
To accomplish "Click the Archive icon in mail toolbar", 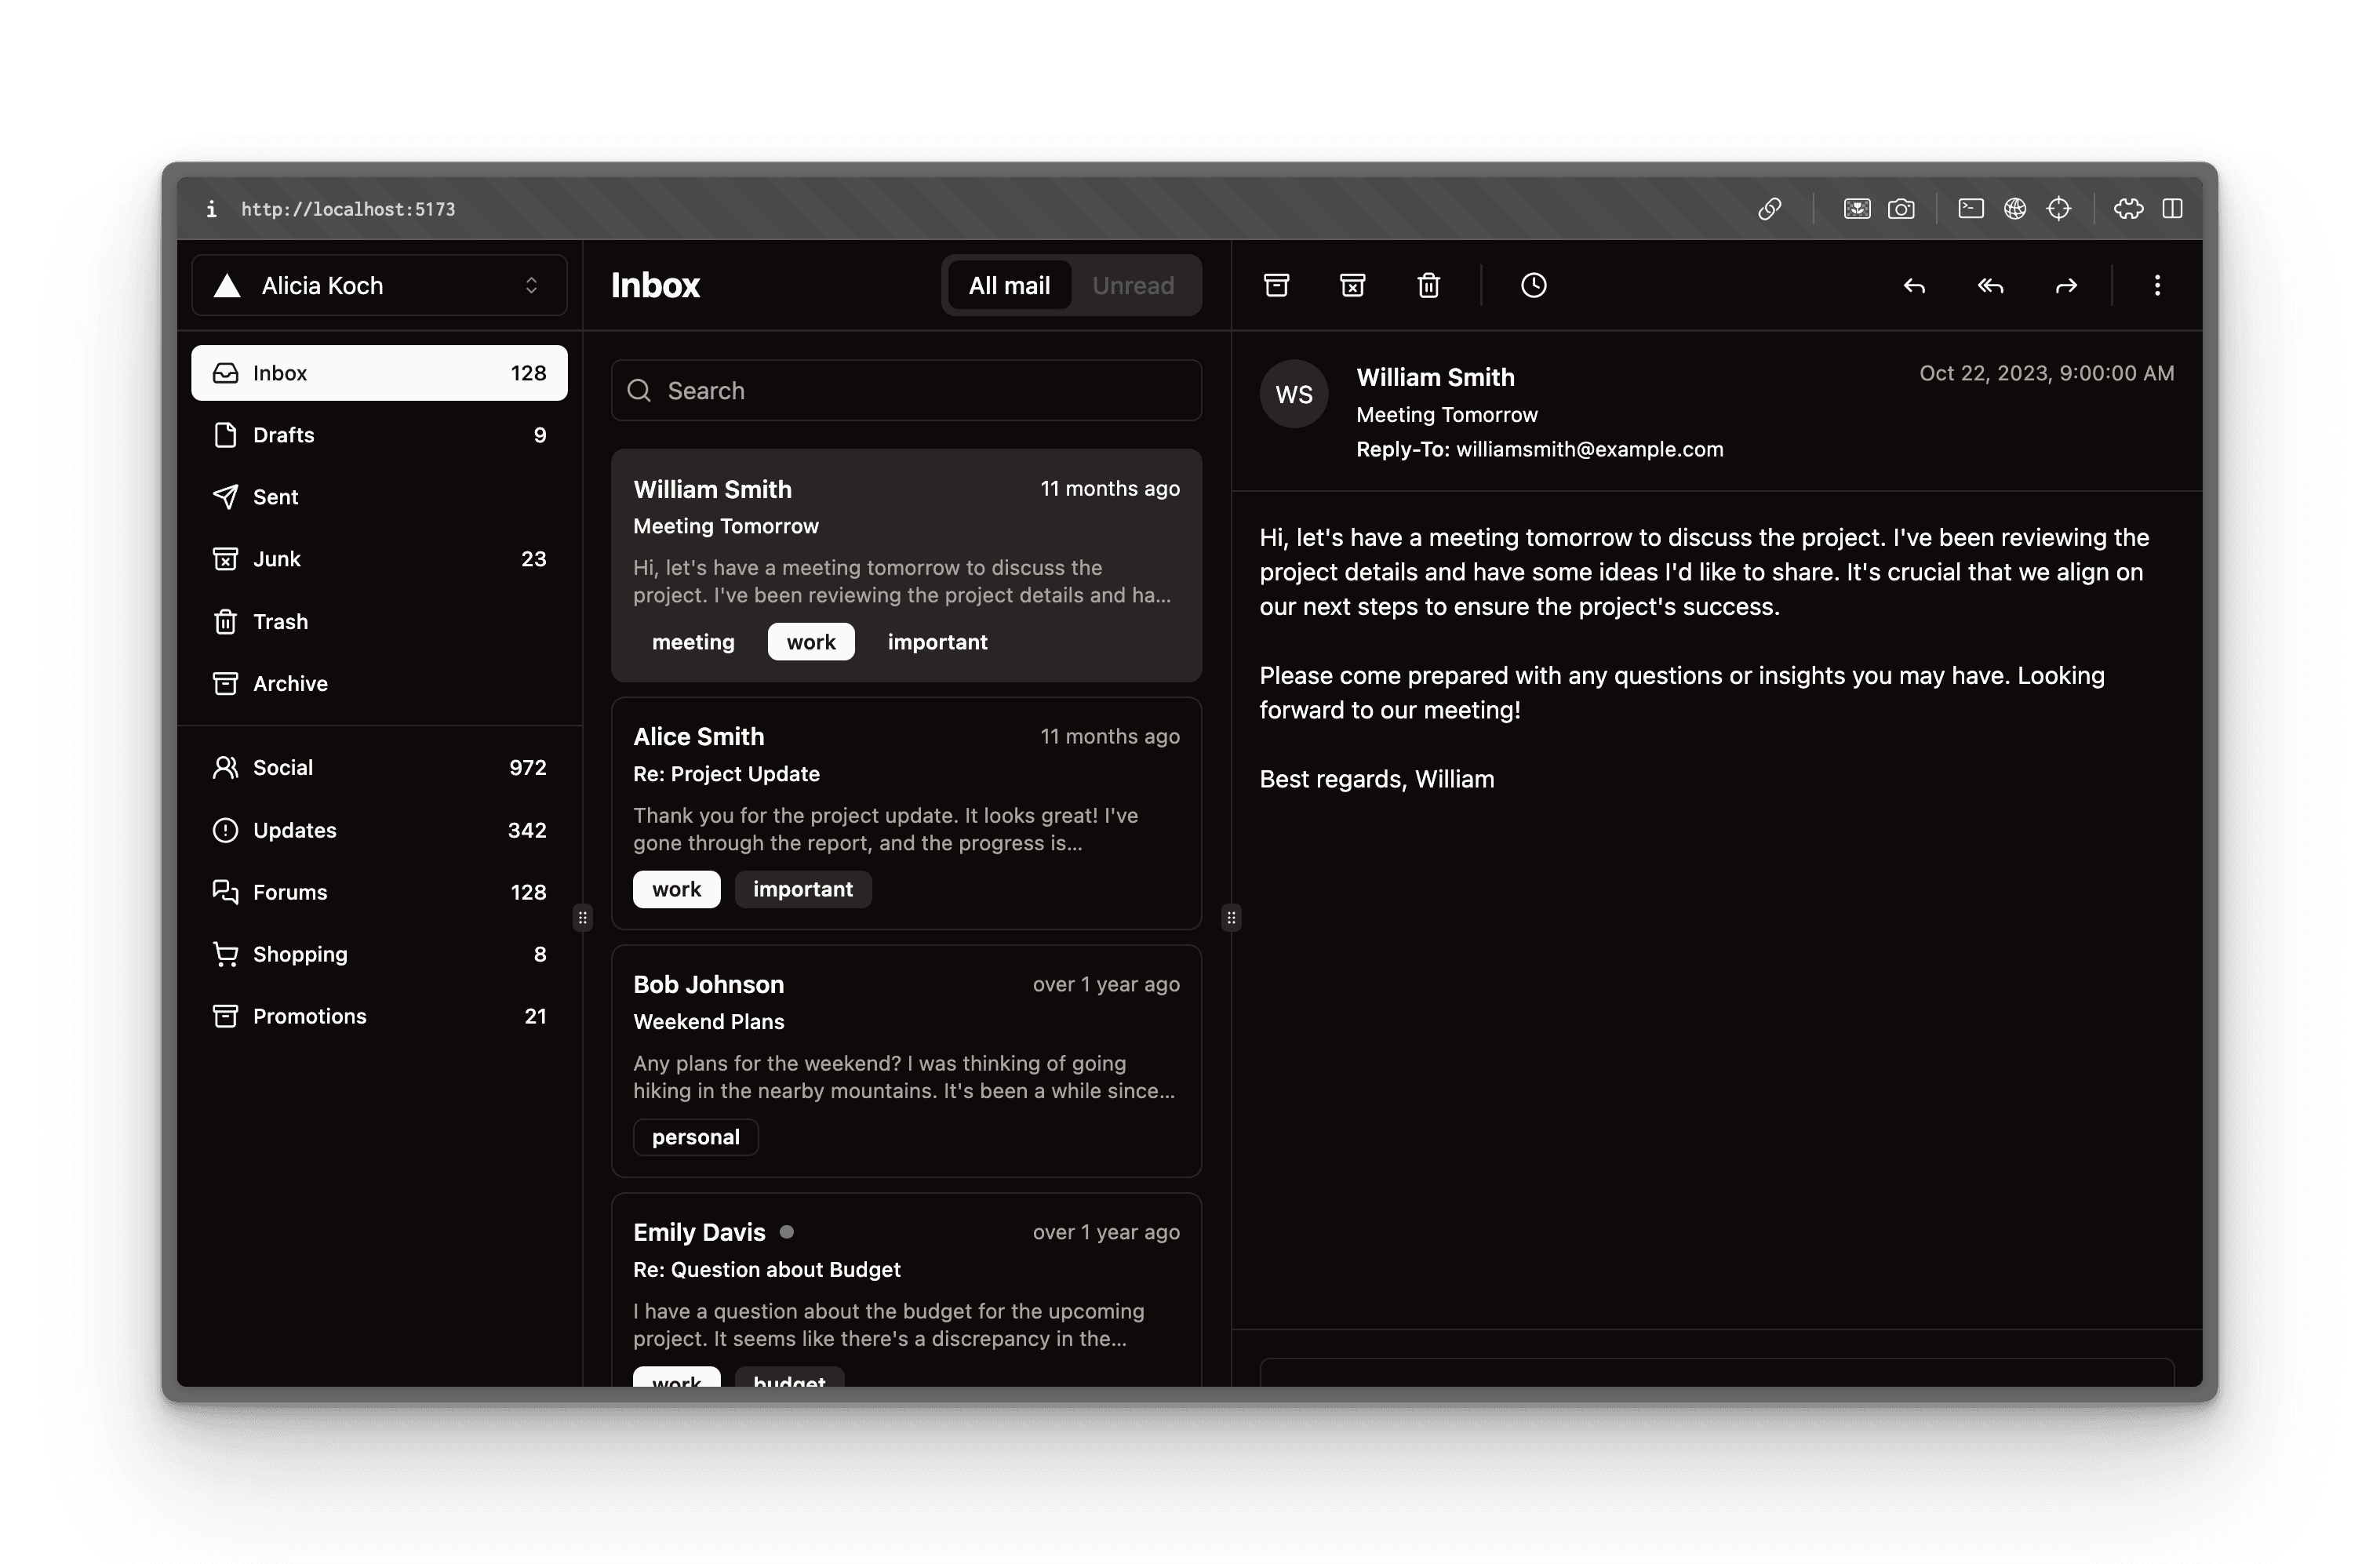I will (1276, 286).
